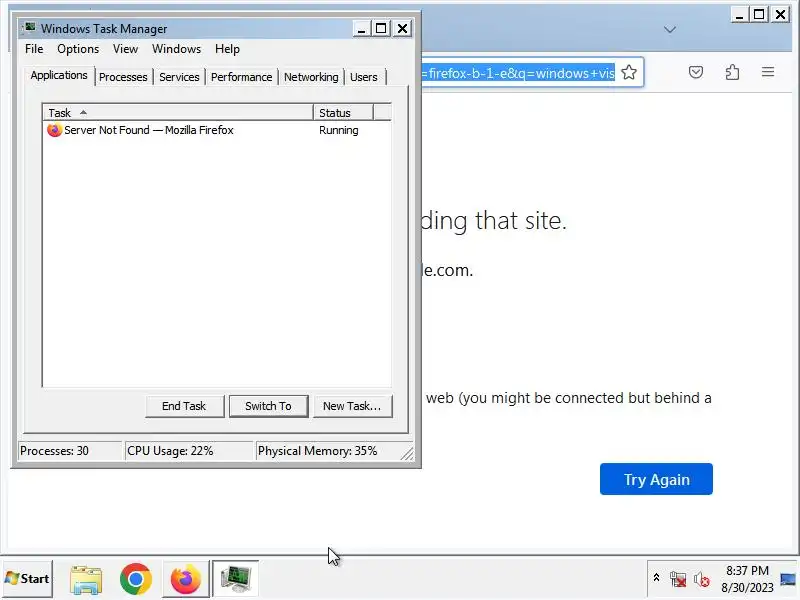This screenshot has height=600, width=800.
Task: Maximize the Windows Task Manager window
Action: pyautogui.click(x=381, y=29)
